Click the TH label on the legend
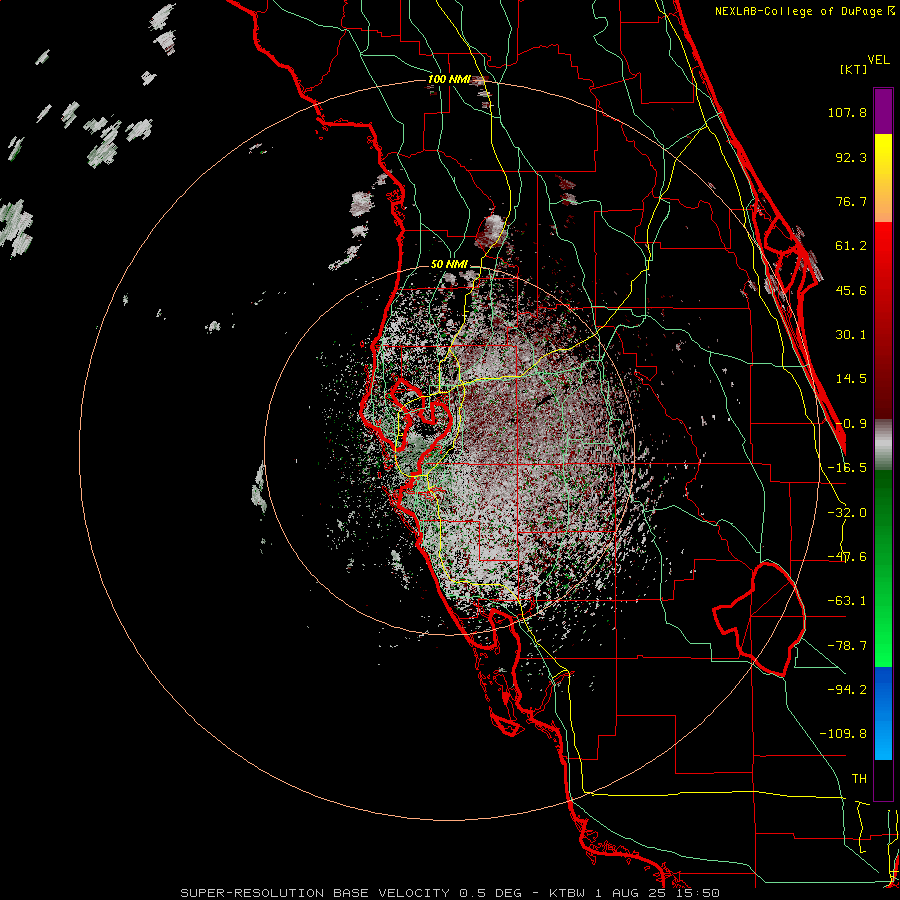The image size is (900, 900). pos(859,779)
